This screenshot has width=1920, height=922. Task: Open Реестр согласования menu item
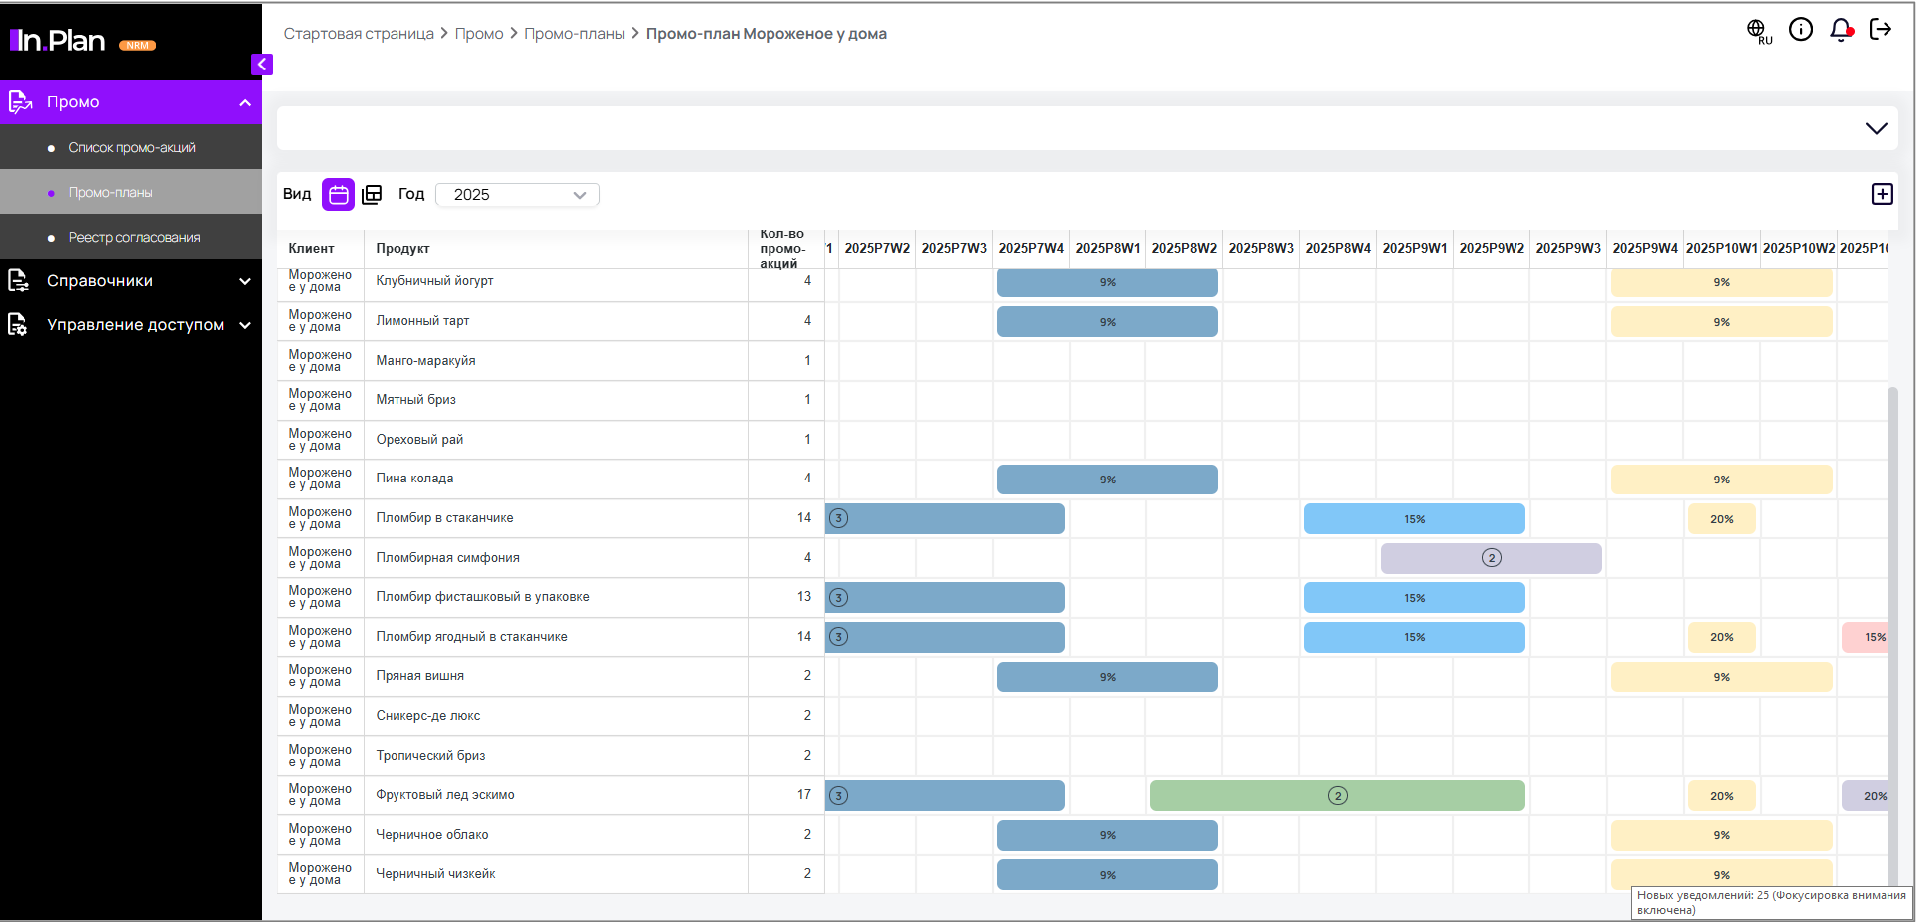point(134,238)
